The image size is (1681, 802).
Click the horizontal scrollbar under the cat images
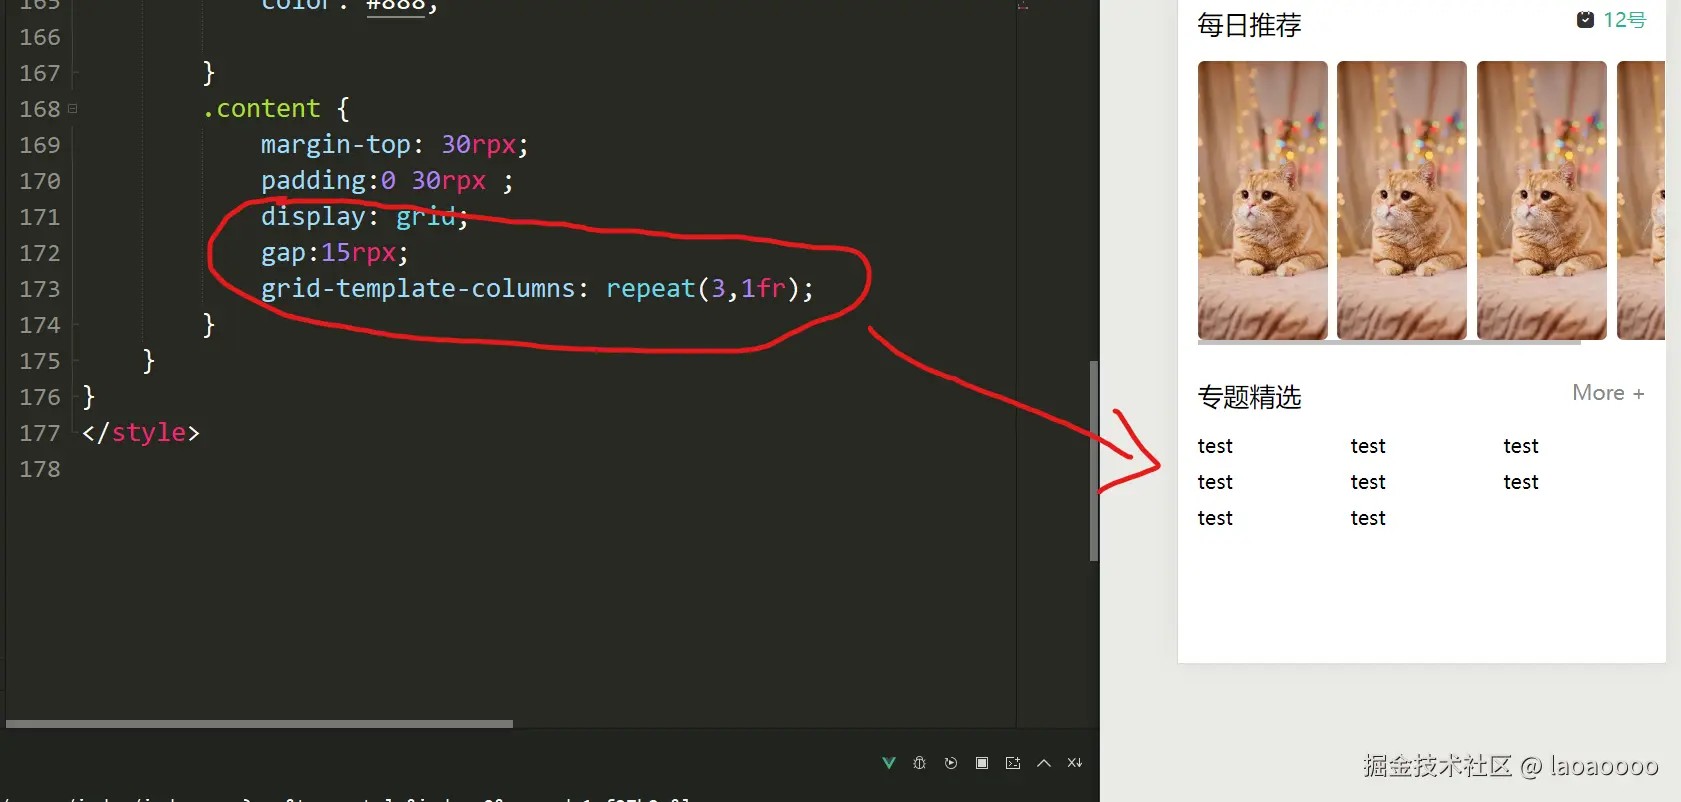[1389, 342]
